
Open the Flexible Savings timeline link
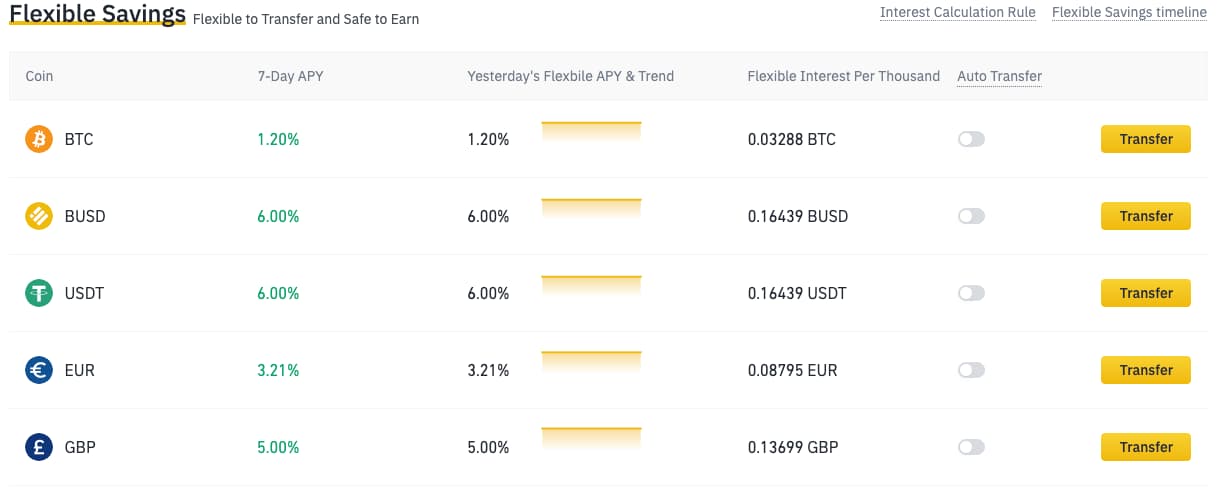(1130, 13)
